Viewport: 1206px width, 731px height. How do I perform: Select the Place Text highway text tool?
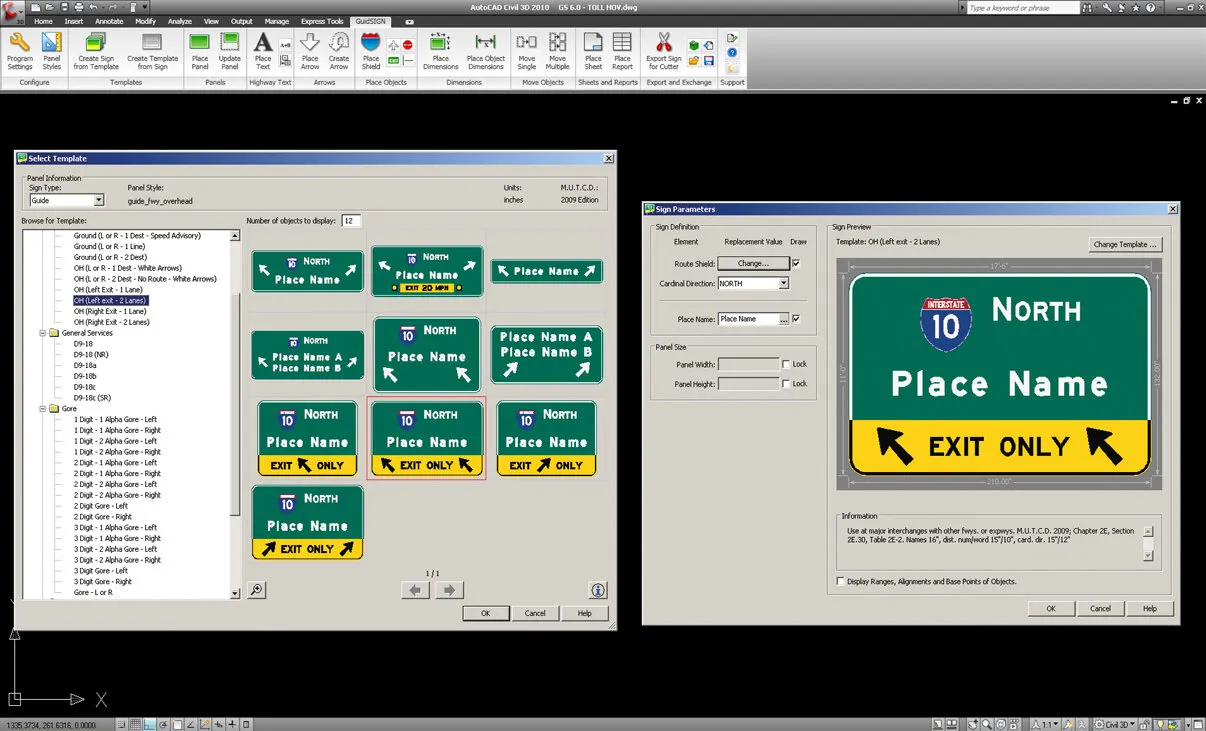(263, 51)
